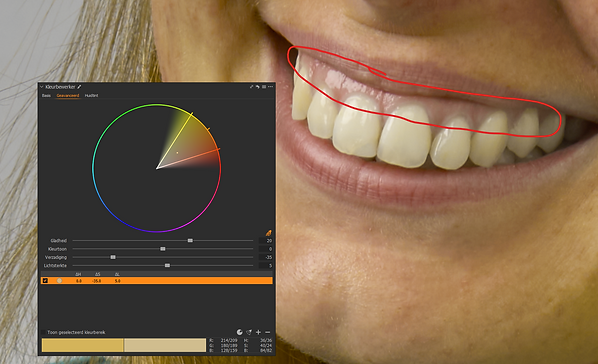Image resolution: width=598 pixels, height=364 pixels.
Task: Click the R readout 214/209
Action: 229,340
